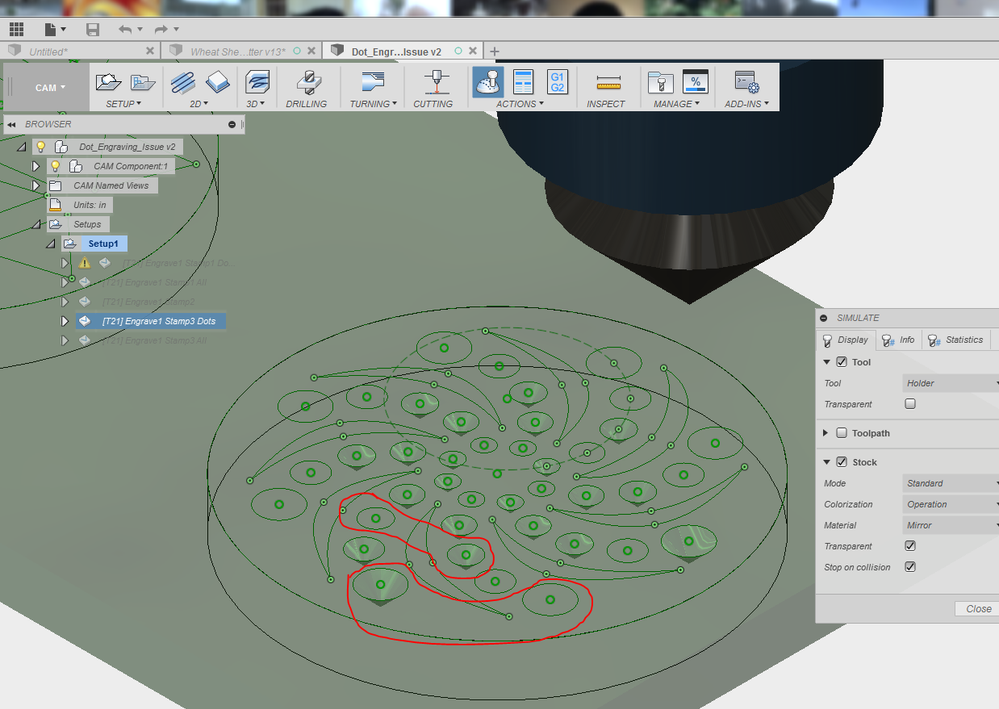This screenshot has height=709, width=999.
Task: Click the Save disk icon
Action: tap(93, 30)
